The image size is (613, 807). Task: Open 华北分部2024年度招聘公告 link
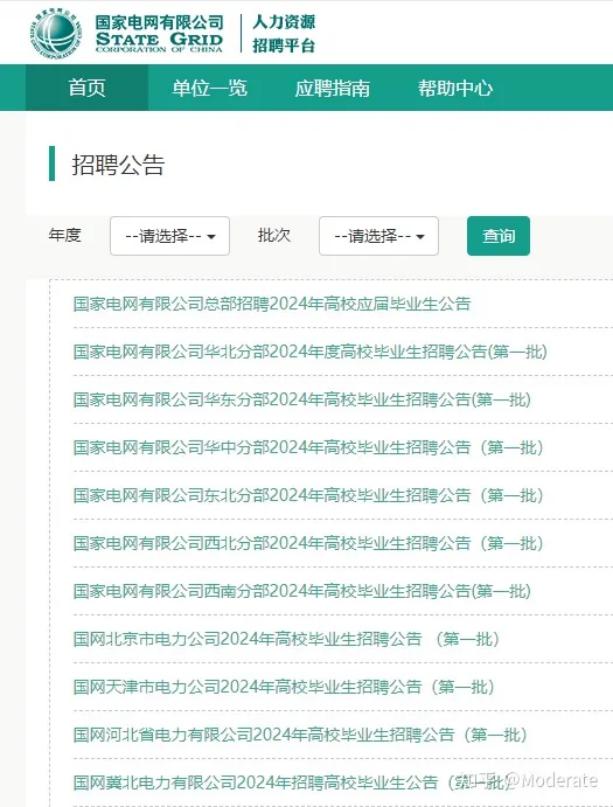[310, 352]
